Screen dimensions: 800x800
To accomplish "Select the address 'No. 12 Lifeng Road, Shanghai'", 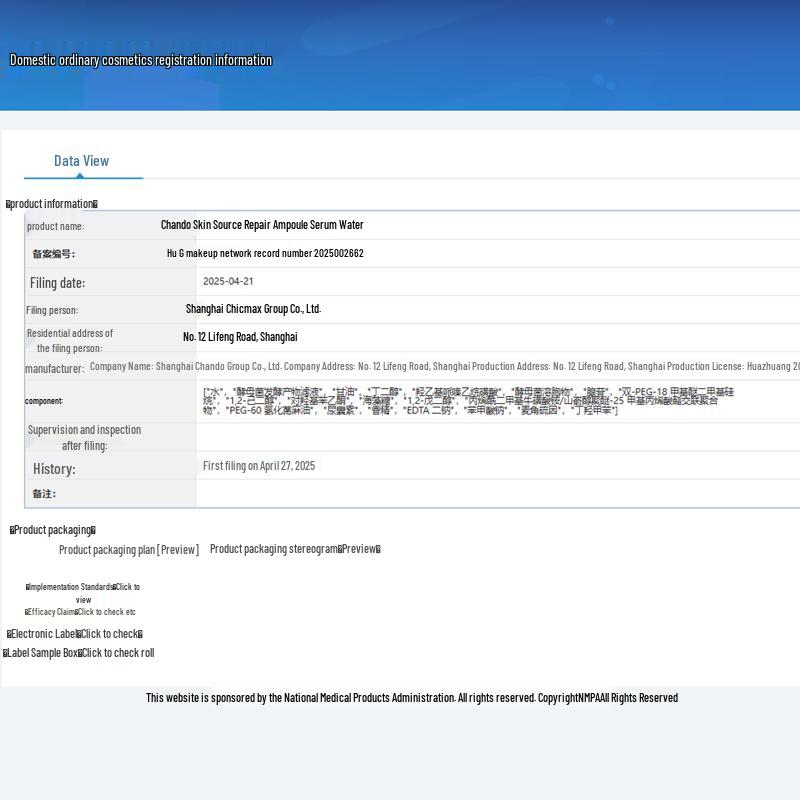I will coord(240,337).
